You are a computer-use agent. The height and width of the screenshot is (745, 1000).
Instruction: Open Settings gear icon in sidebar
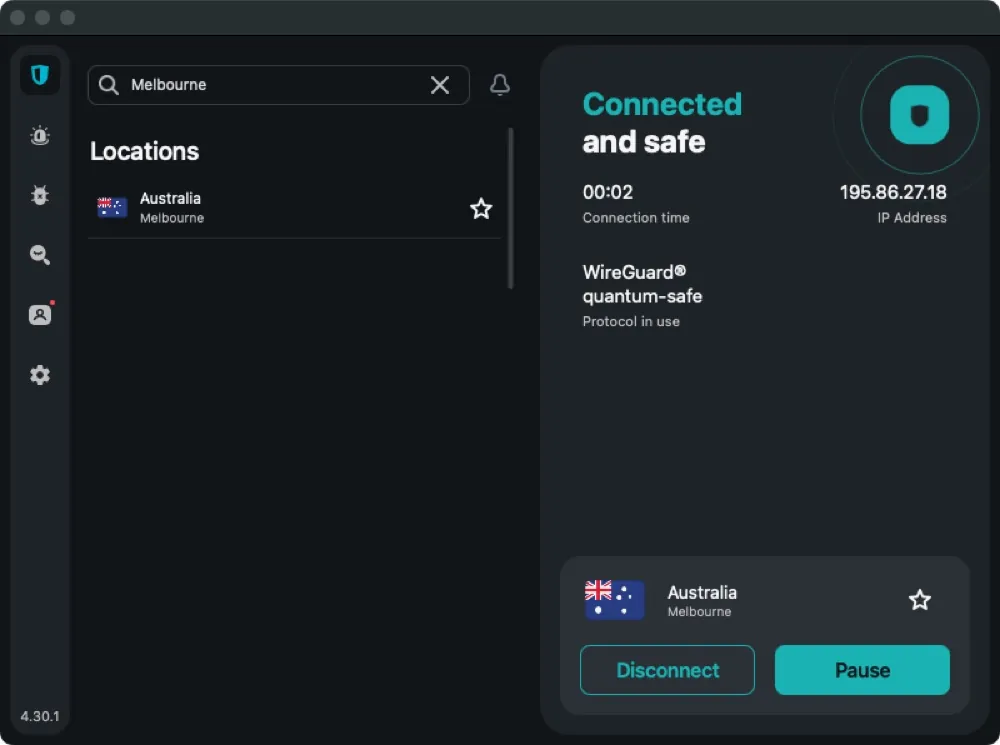coord(40,374)
